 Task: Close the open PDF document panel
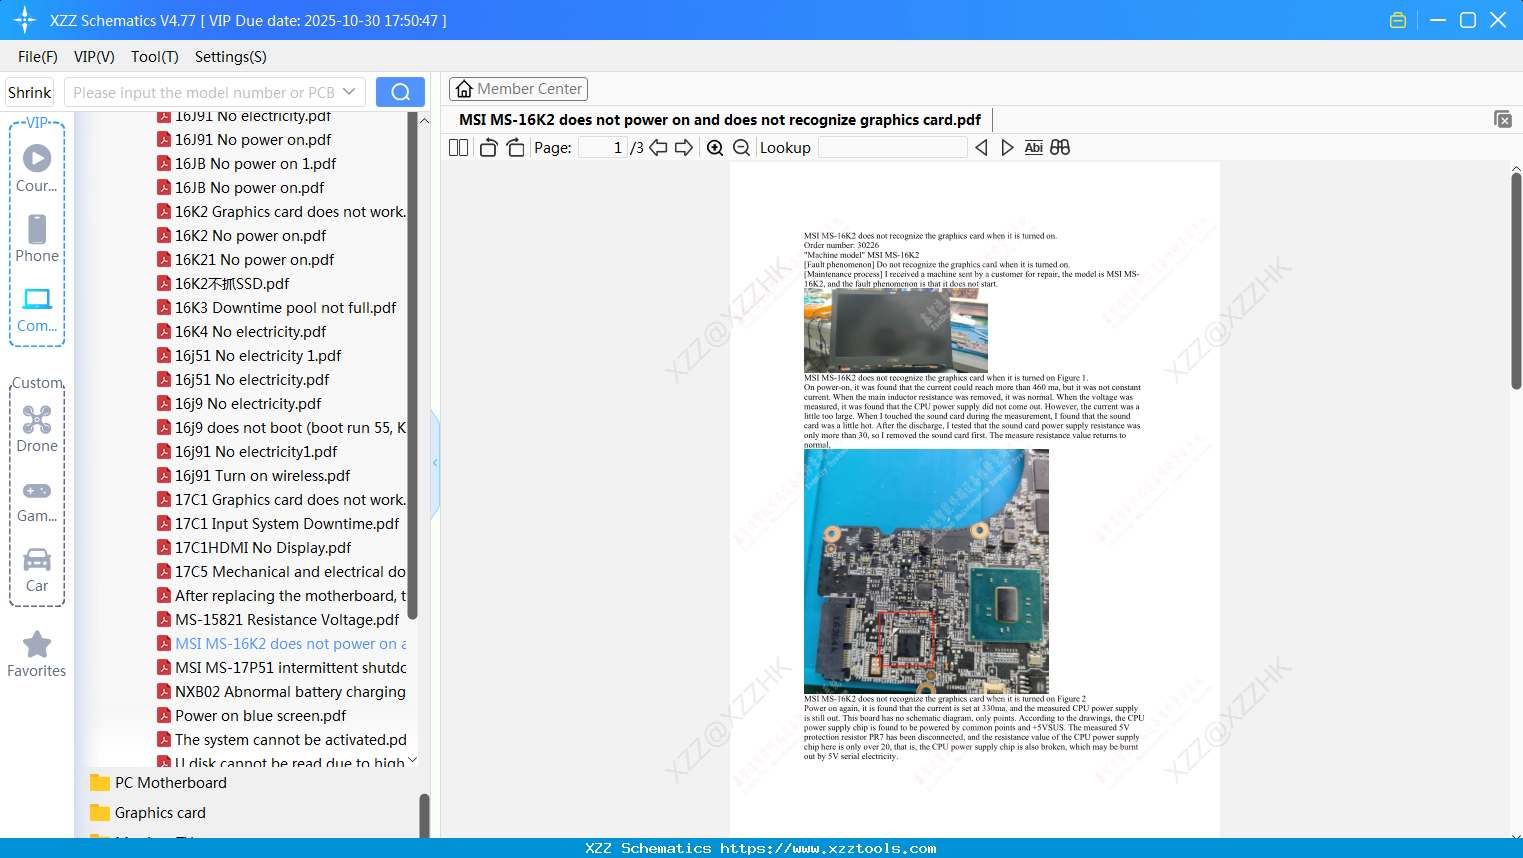pos(1502,119)
